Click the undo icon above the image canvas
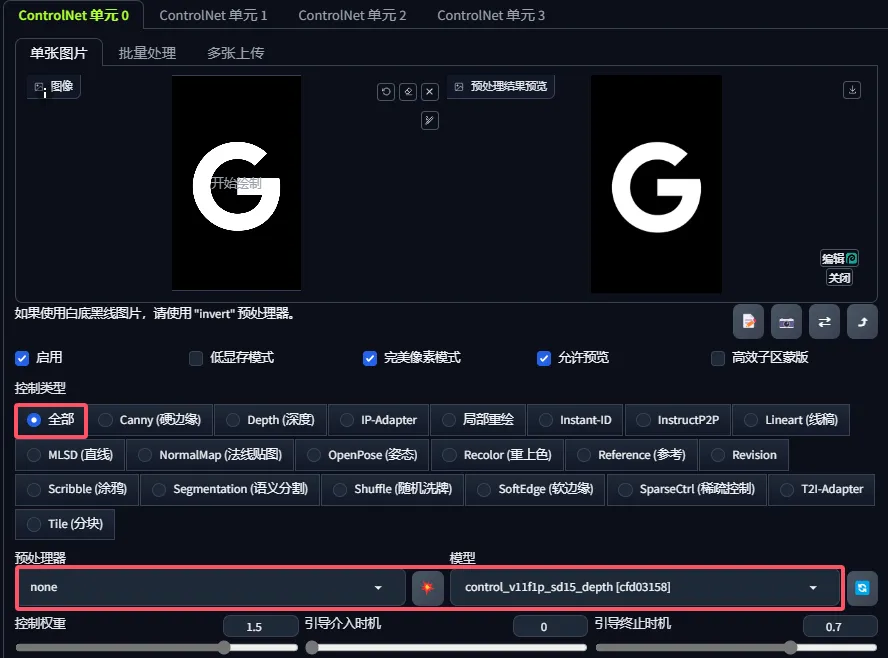This screenshot has width=888, height=658. pyautogui.click(x=386, y=92)
